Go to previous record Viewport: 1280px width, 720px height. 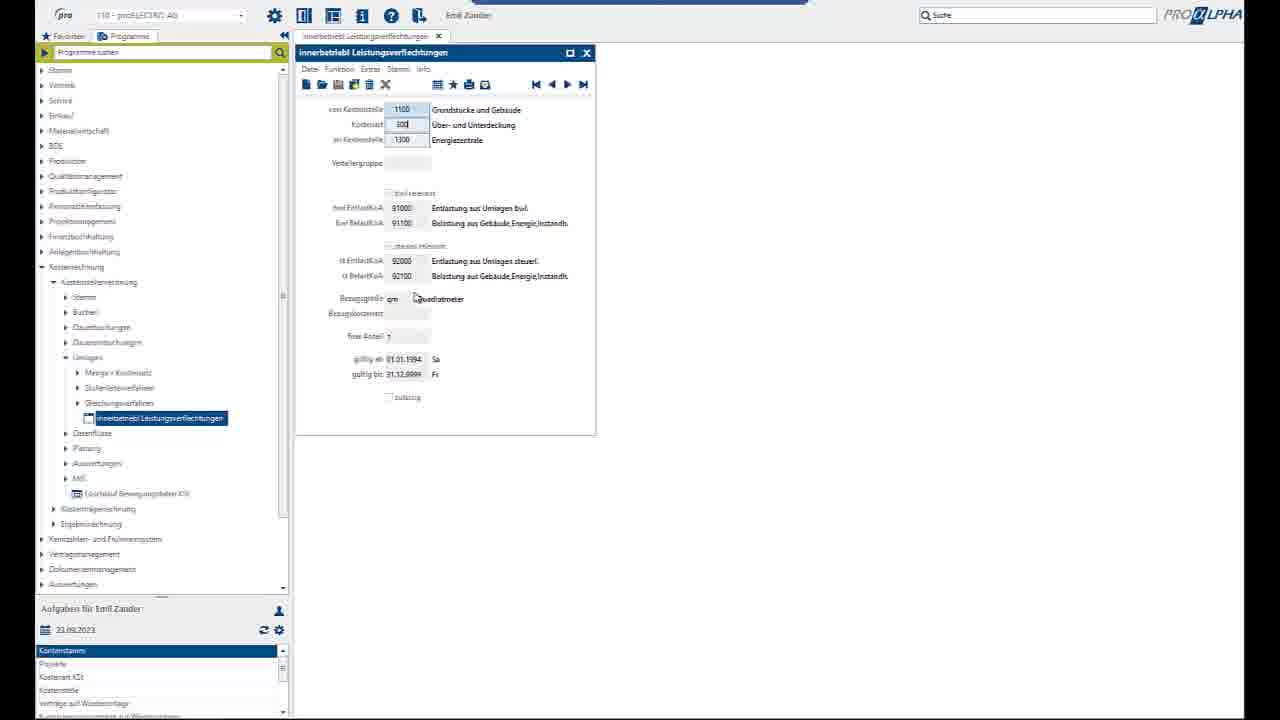pos(551,85)
